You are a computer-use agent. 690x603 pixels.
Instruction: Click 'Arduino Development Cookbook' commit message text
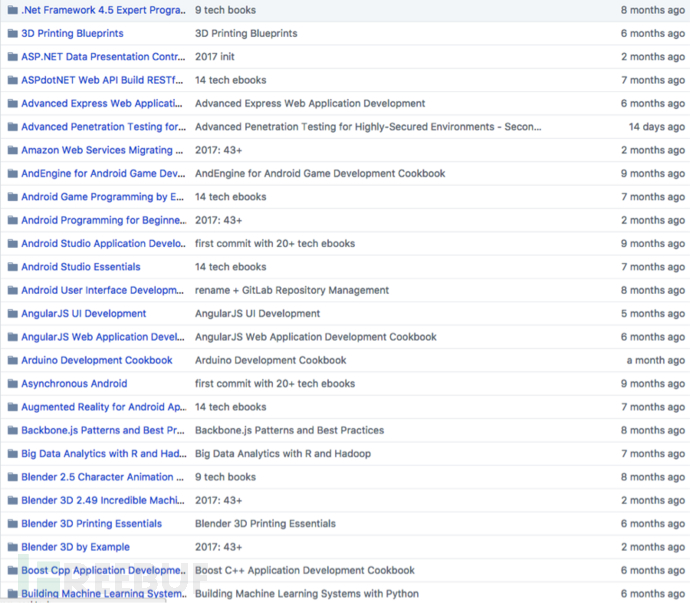click(271, 360)
